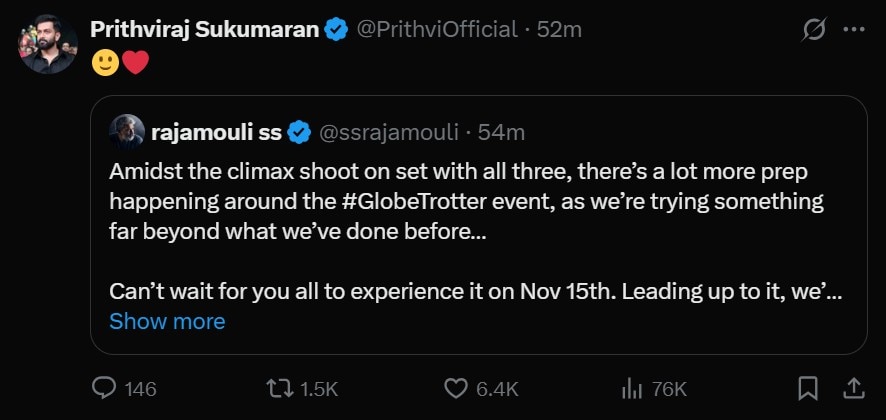The height and width of the screenshot is (420, 886).
Task: Click the rajamouli ss display name
Action: (x=215, y=132)
